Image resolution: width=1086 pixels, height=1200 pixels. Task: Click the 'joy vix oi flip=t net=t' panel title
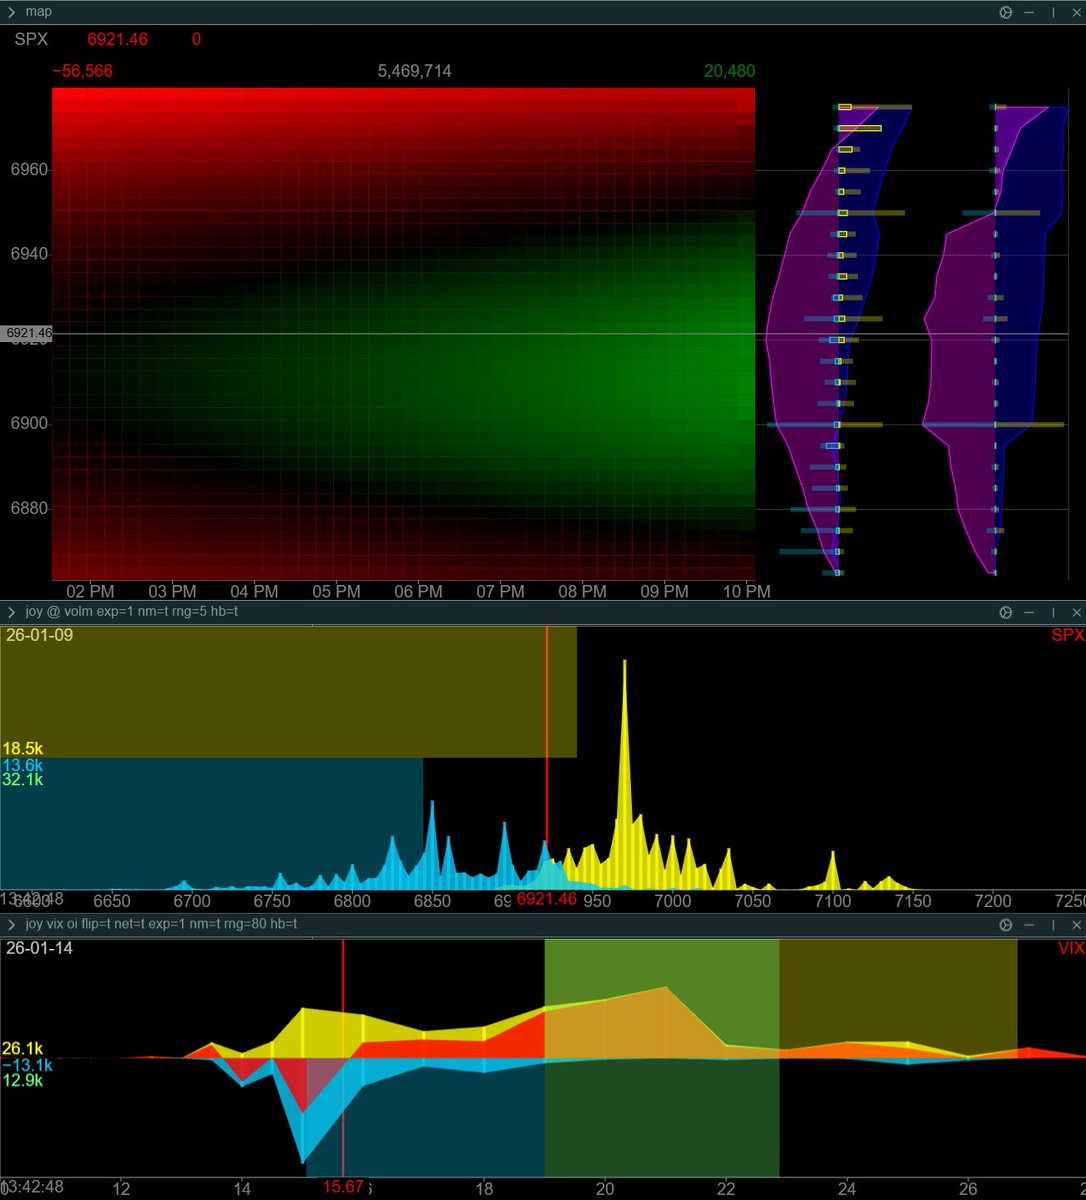point(161,925)
